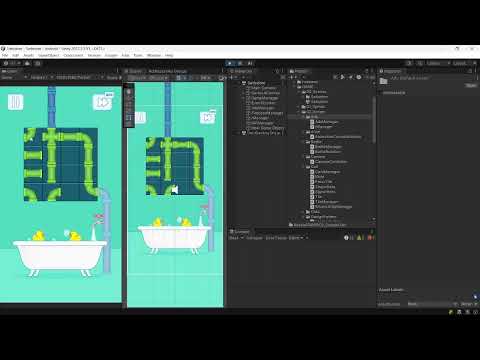Screen dimensions: 480x360
Task: Click the Project panel vertical scrollbar
Action: (x=374, y=120)
